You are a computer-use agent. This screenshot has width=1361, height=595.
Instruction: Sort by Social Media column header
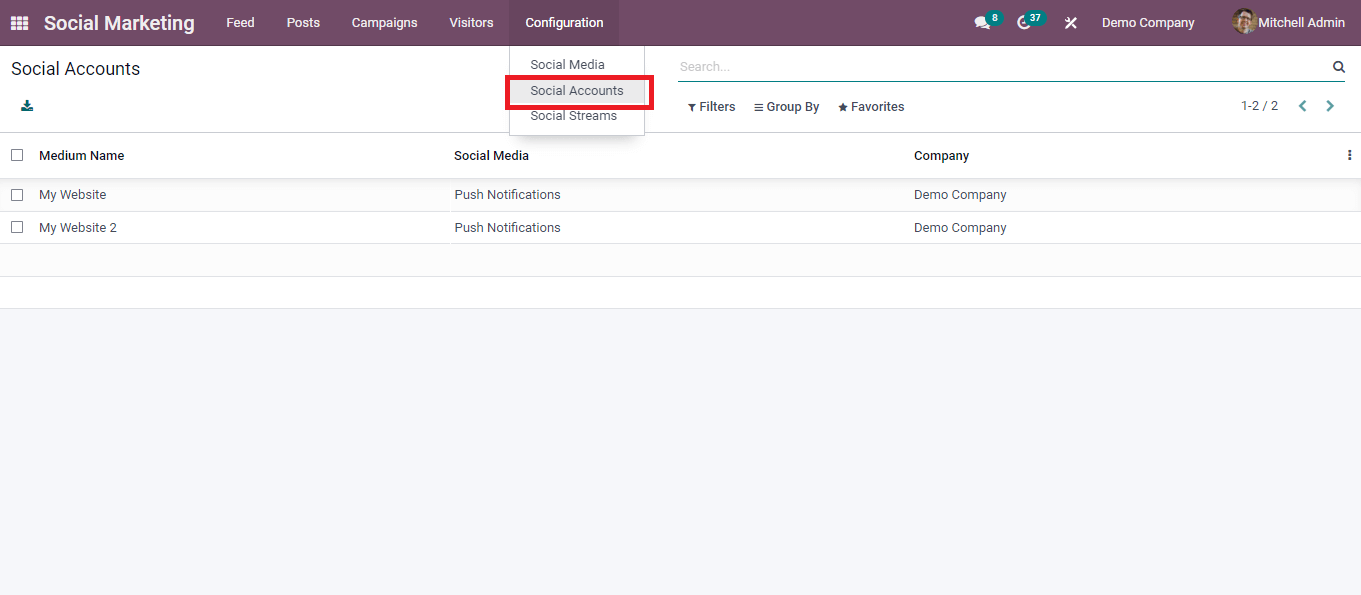pyautogui.click(x=491, y=156)
